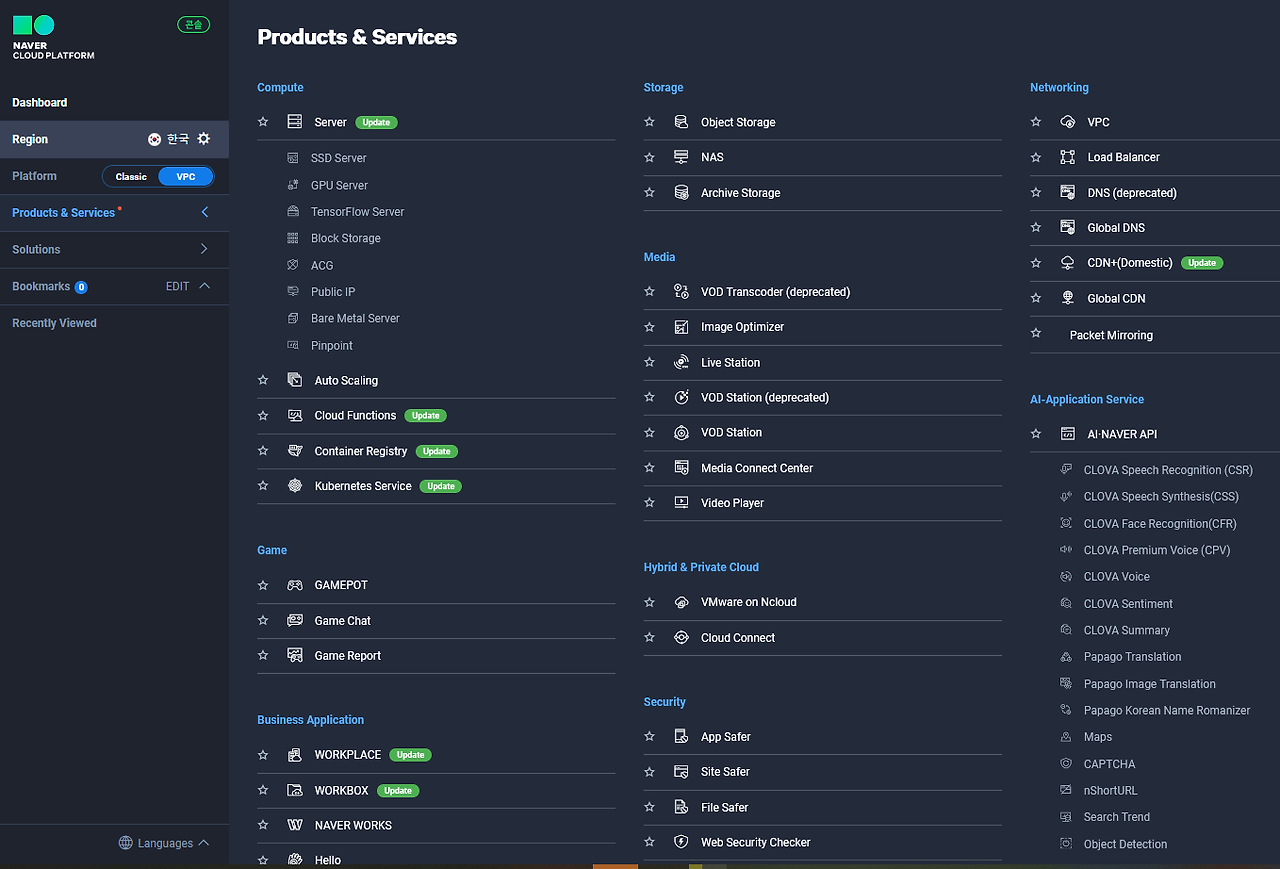Screen dimensions: 1280x869
Task: Click the Cloud Functions icon
Action: pos(295,415)
